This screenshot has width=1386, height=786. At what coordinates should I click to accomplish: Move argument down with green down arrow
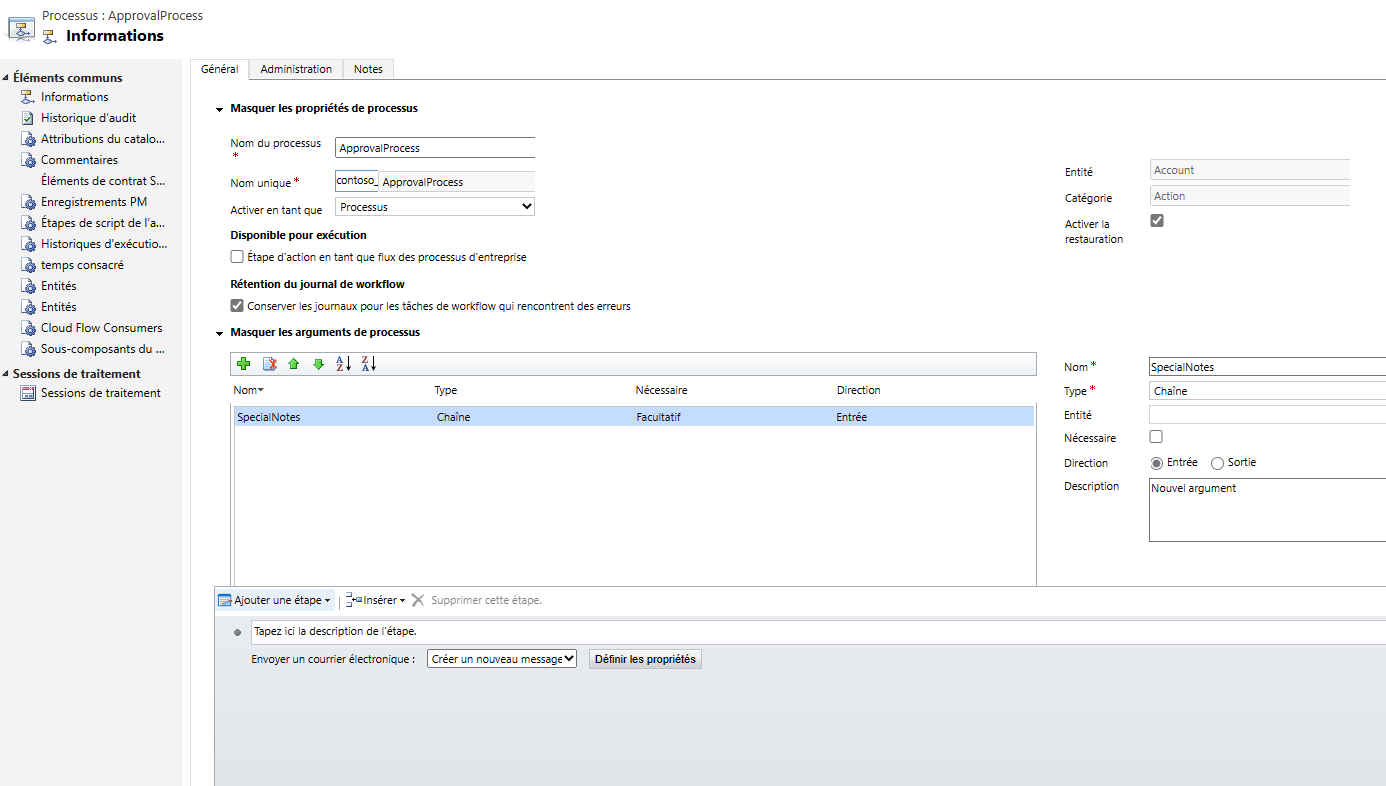click(318, 364)
